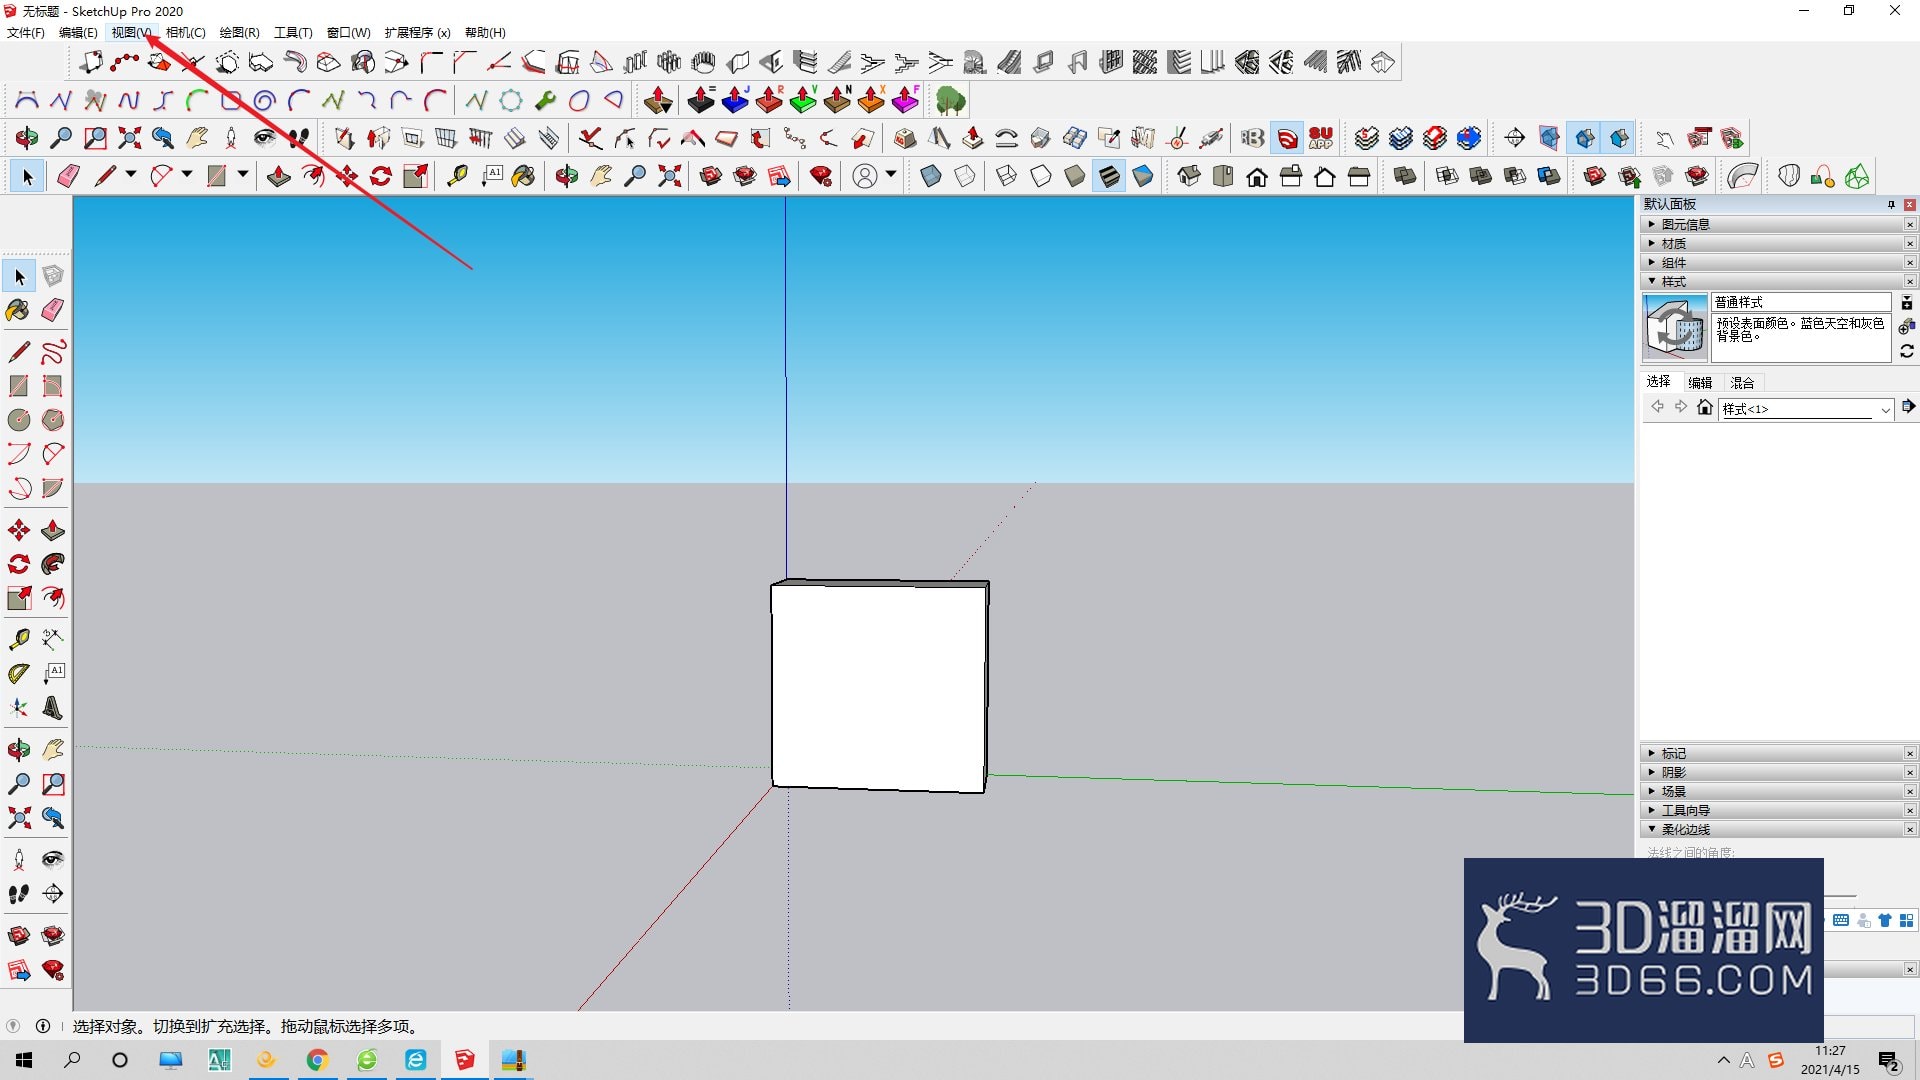
Task: Activate the Orbit tool in left toolbar
Action: (x=18, y=749)
